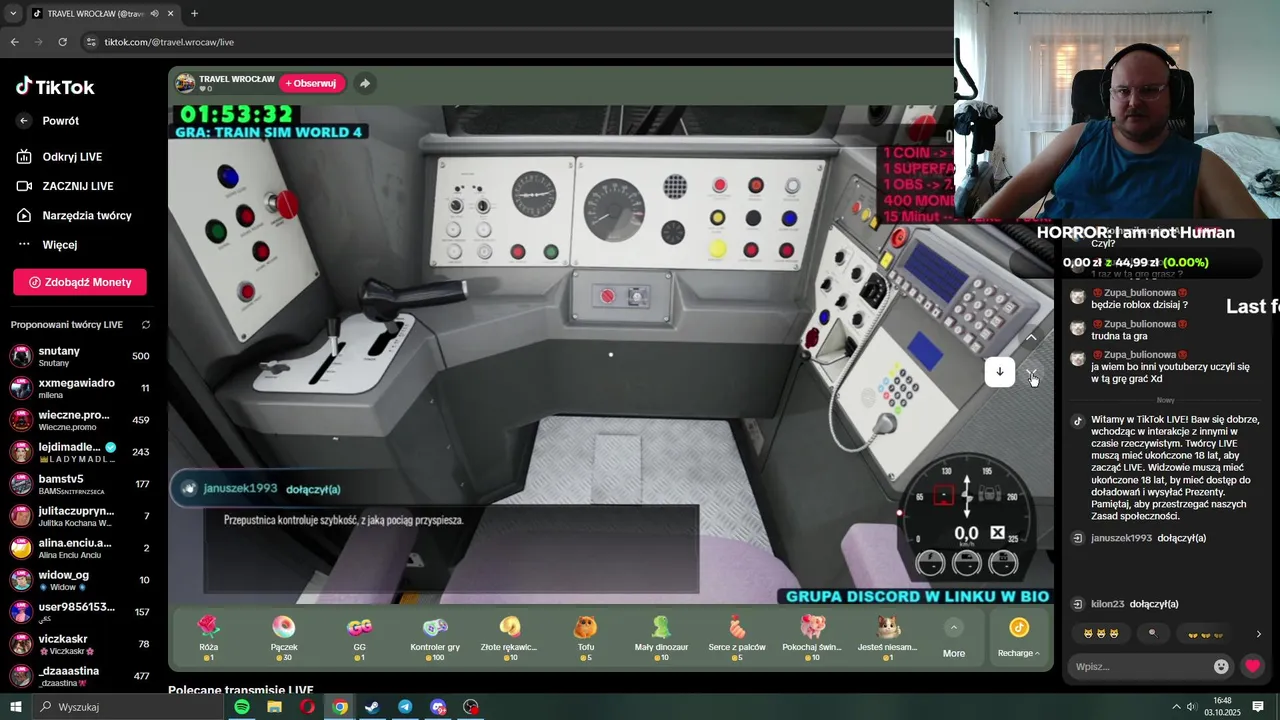Image resolution: width=1280 pixels, height=720 pixels.
Task: Click januszek1993 in chat join notice
Action: [1122, 538]
